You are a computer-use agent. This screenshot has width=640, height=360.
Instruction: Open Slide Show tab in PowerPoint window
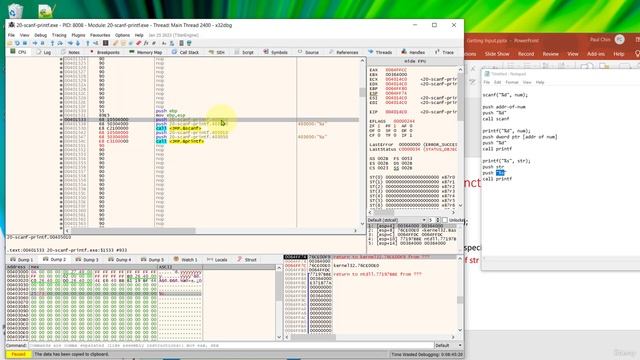pos(497,54)
